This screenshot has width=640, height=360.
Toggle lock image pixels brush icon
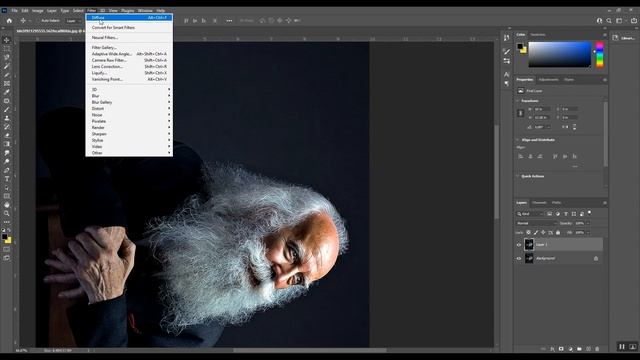point(536,232)
